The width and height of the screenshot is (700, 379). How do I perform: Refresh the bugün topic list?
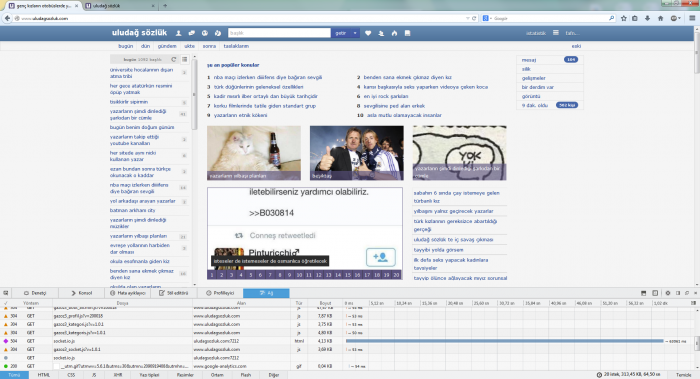[174, 59]
